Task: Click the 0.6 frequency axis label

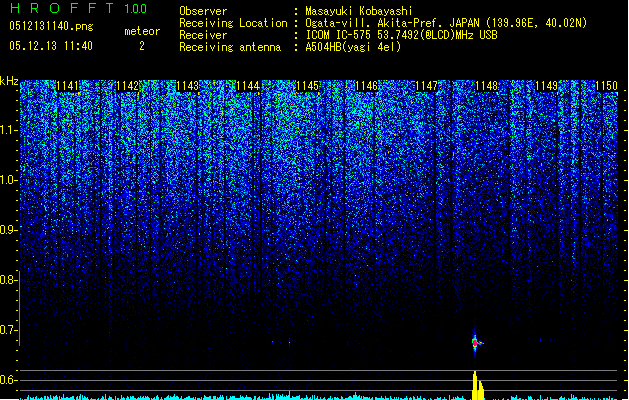Action: point(8,380)
